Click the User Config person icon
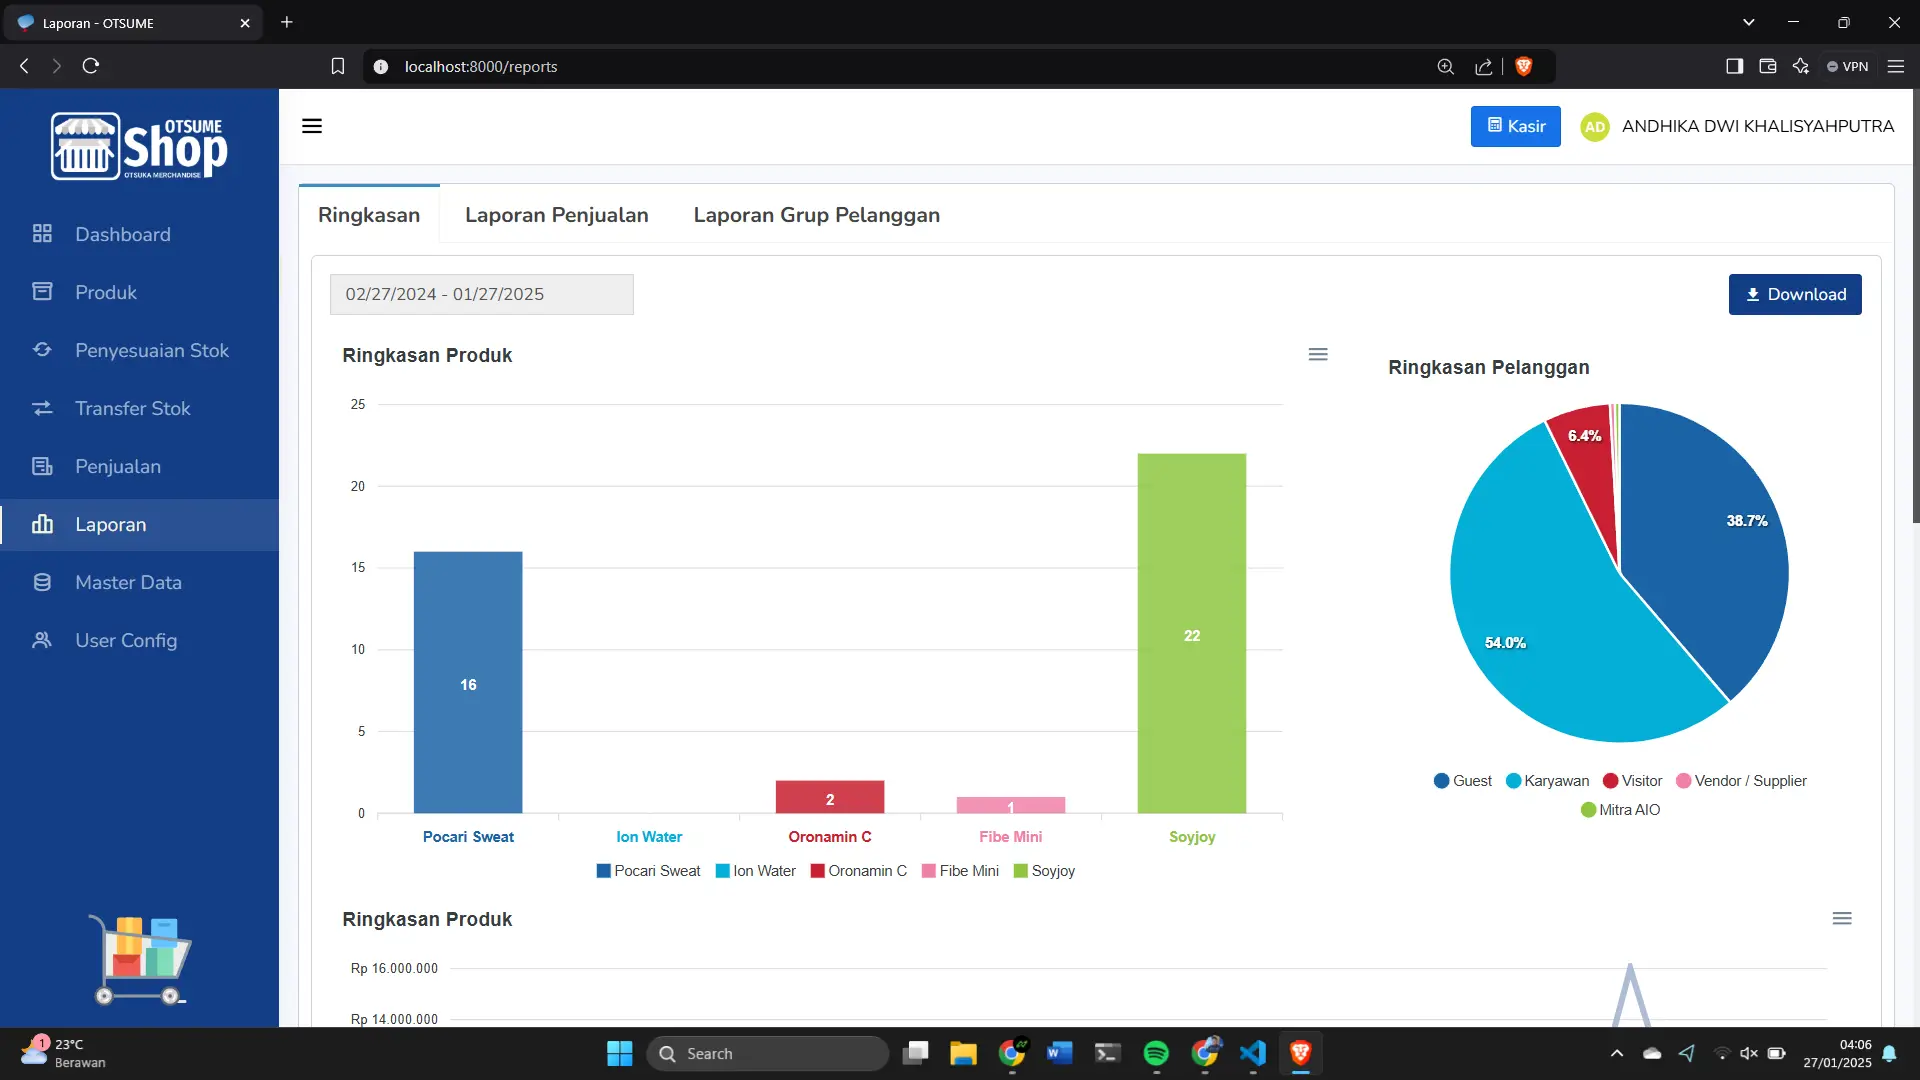Viewport: 1920px width, 1080px height. [42, 640]
